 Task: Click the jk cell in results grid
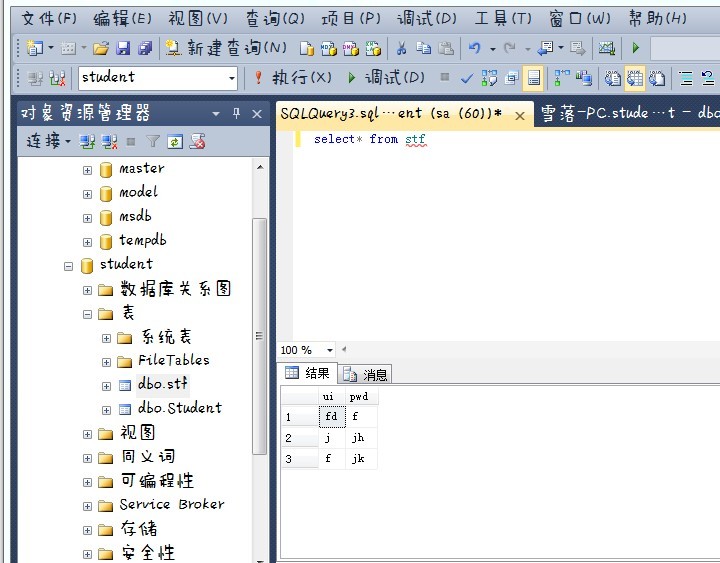tap(361, 459)
